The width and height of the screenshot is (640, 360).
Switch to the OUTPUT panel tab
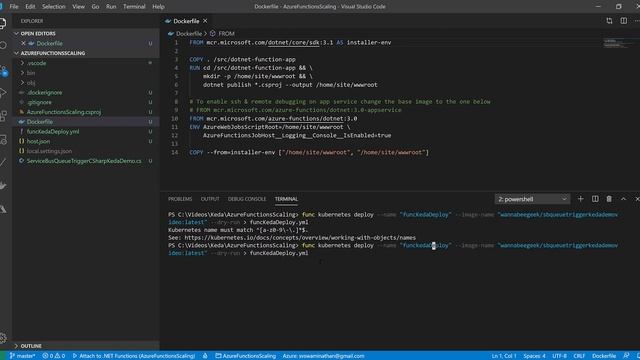[210, 199]
